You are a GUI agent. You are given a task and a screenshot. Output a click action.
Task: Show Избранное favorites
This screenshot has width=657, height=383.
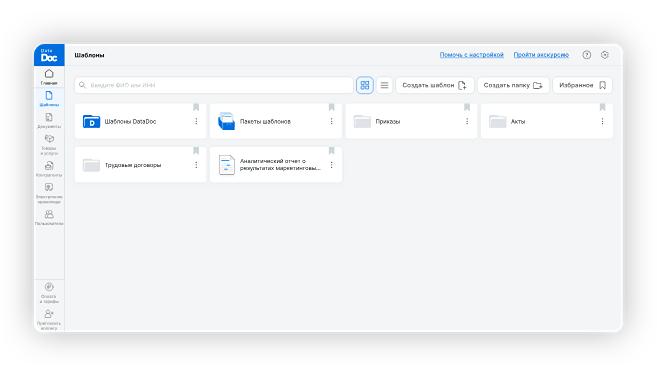pos(582,85)
